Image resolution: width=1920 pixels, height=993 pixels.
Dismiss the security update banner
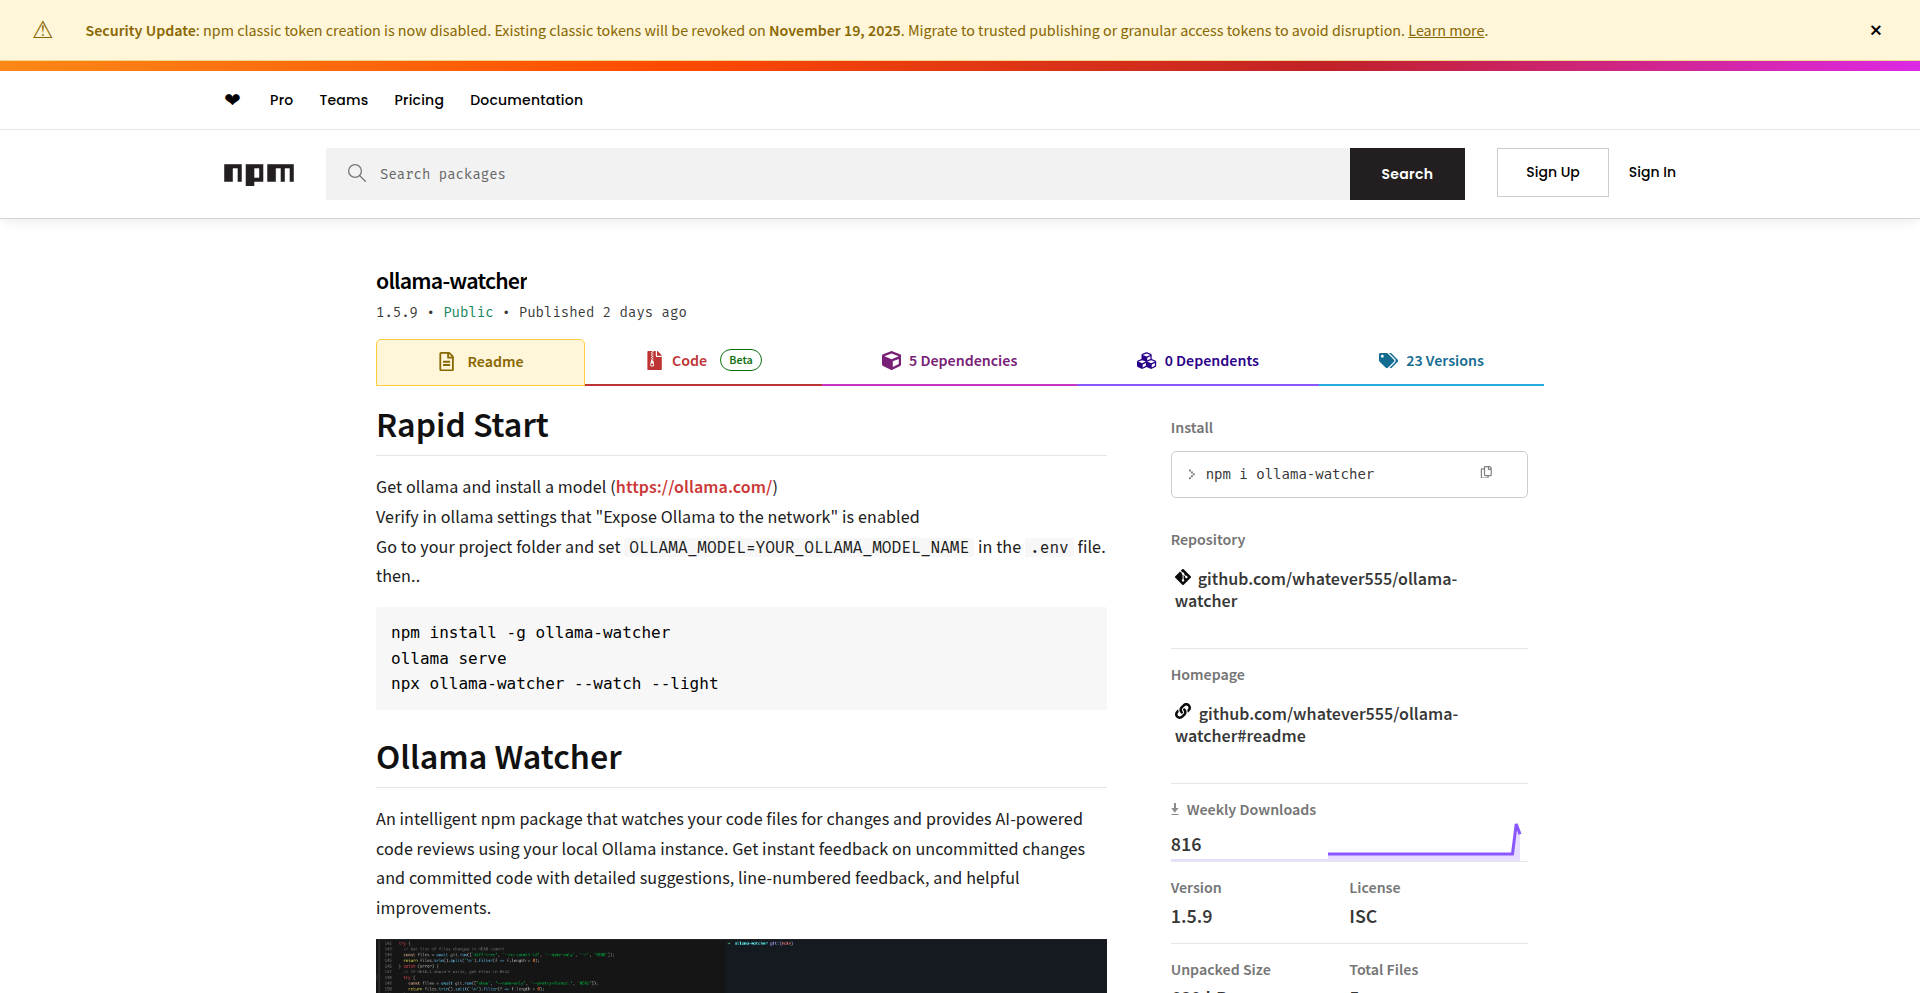(1876, 30)
